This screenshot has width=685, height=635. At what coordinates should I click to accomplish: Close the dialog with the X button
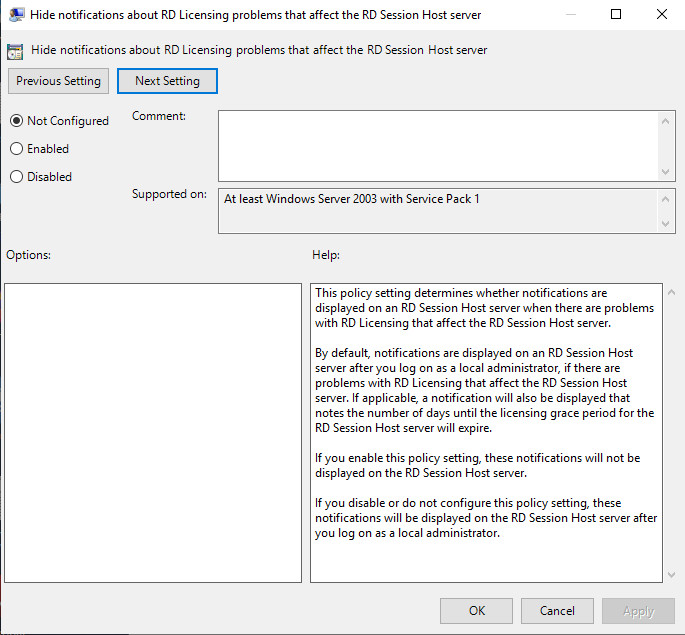[x=661, y=15]
